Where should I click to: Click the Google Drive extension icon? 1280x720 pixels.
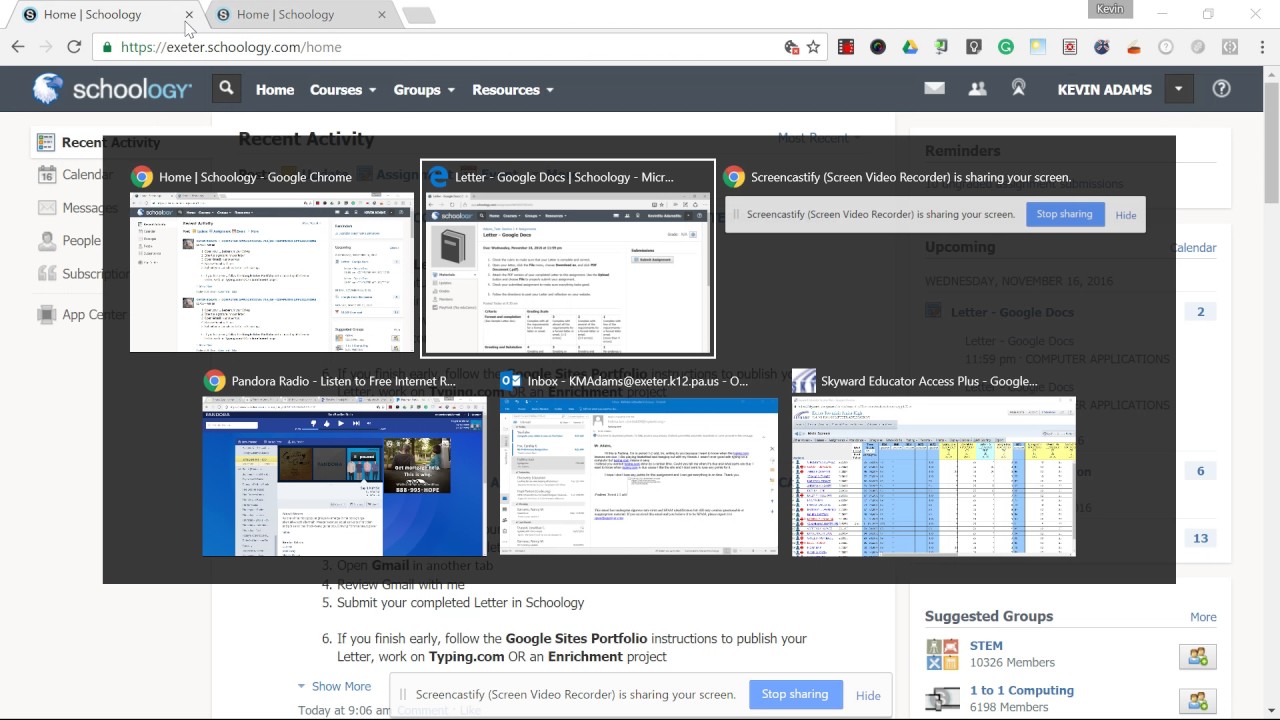[910, 47]
